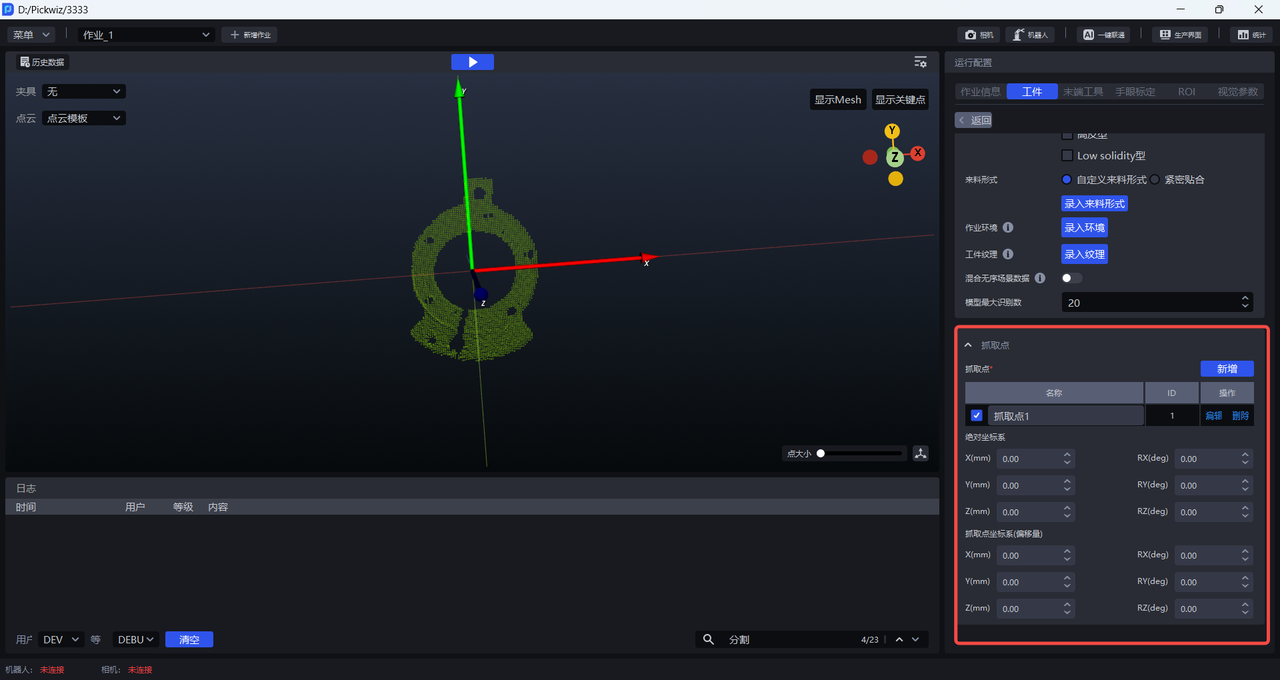Switch to the 手眼标定 tab

(1135, 92)
